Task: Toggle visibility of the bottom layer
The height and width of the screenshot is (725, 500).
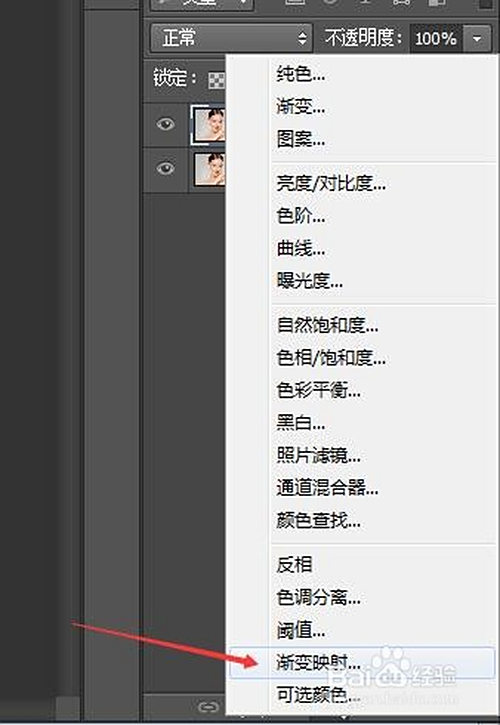Action: pyautogui.click(x=166, y=167)
